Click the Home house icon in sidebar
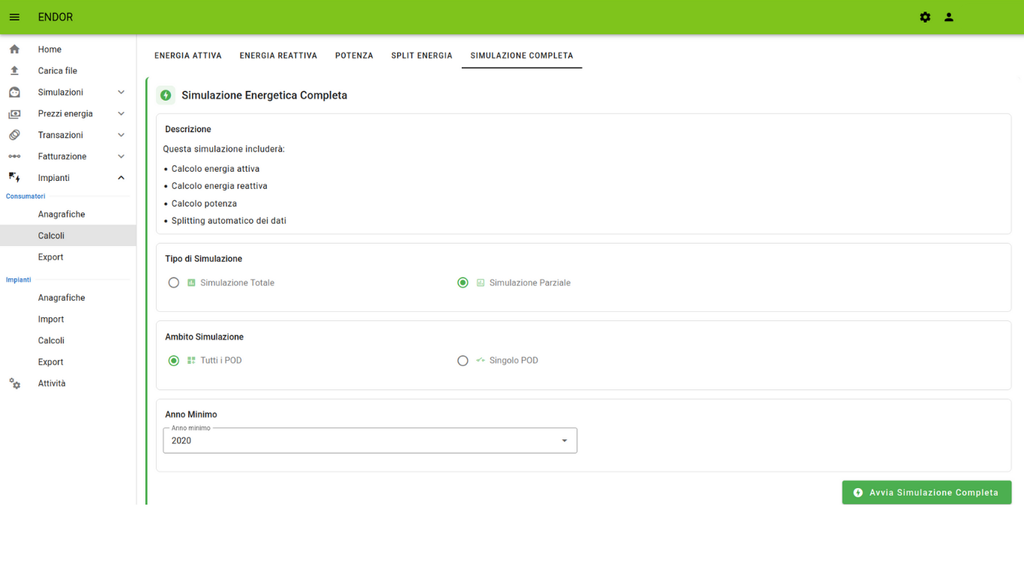 tap(14, 49)
